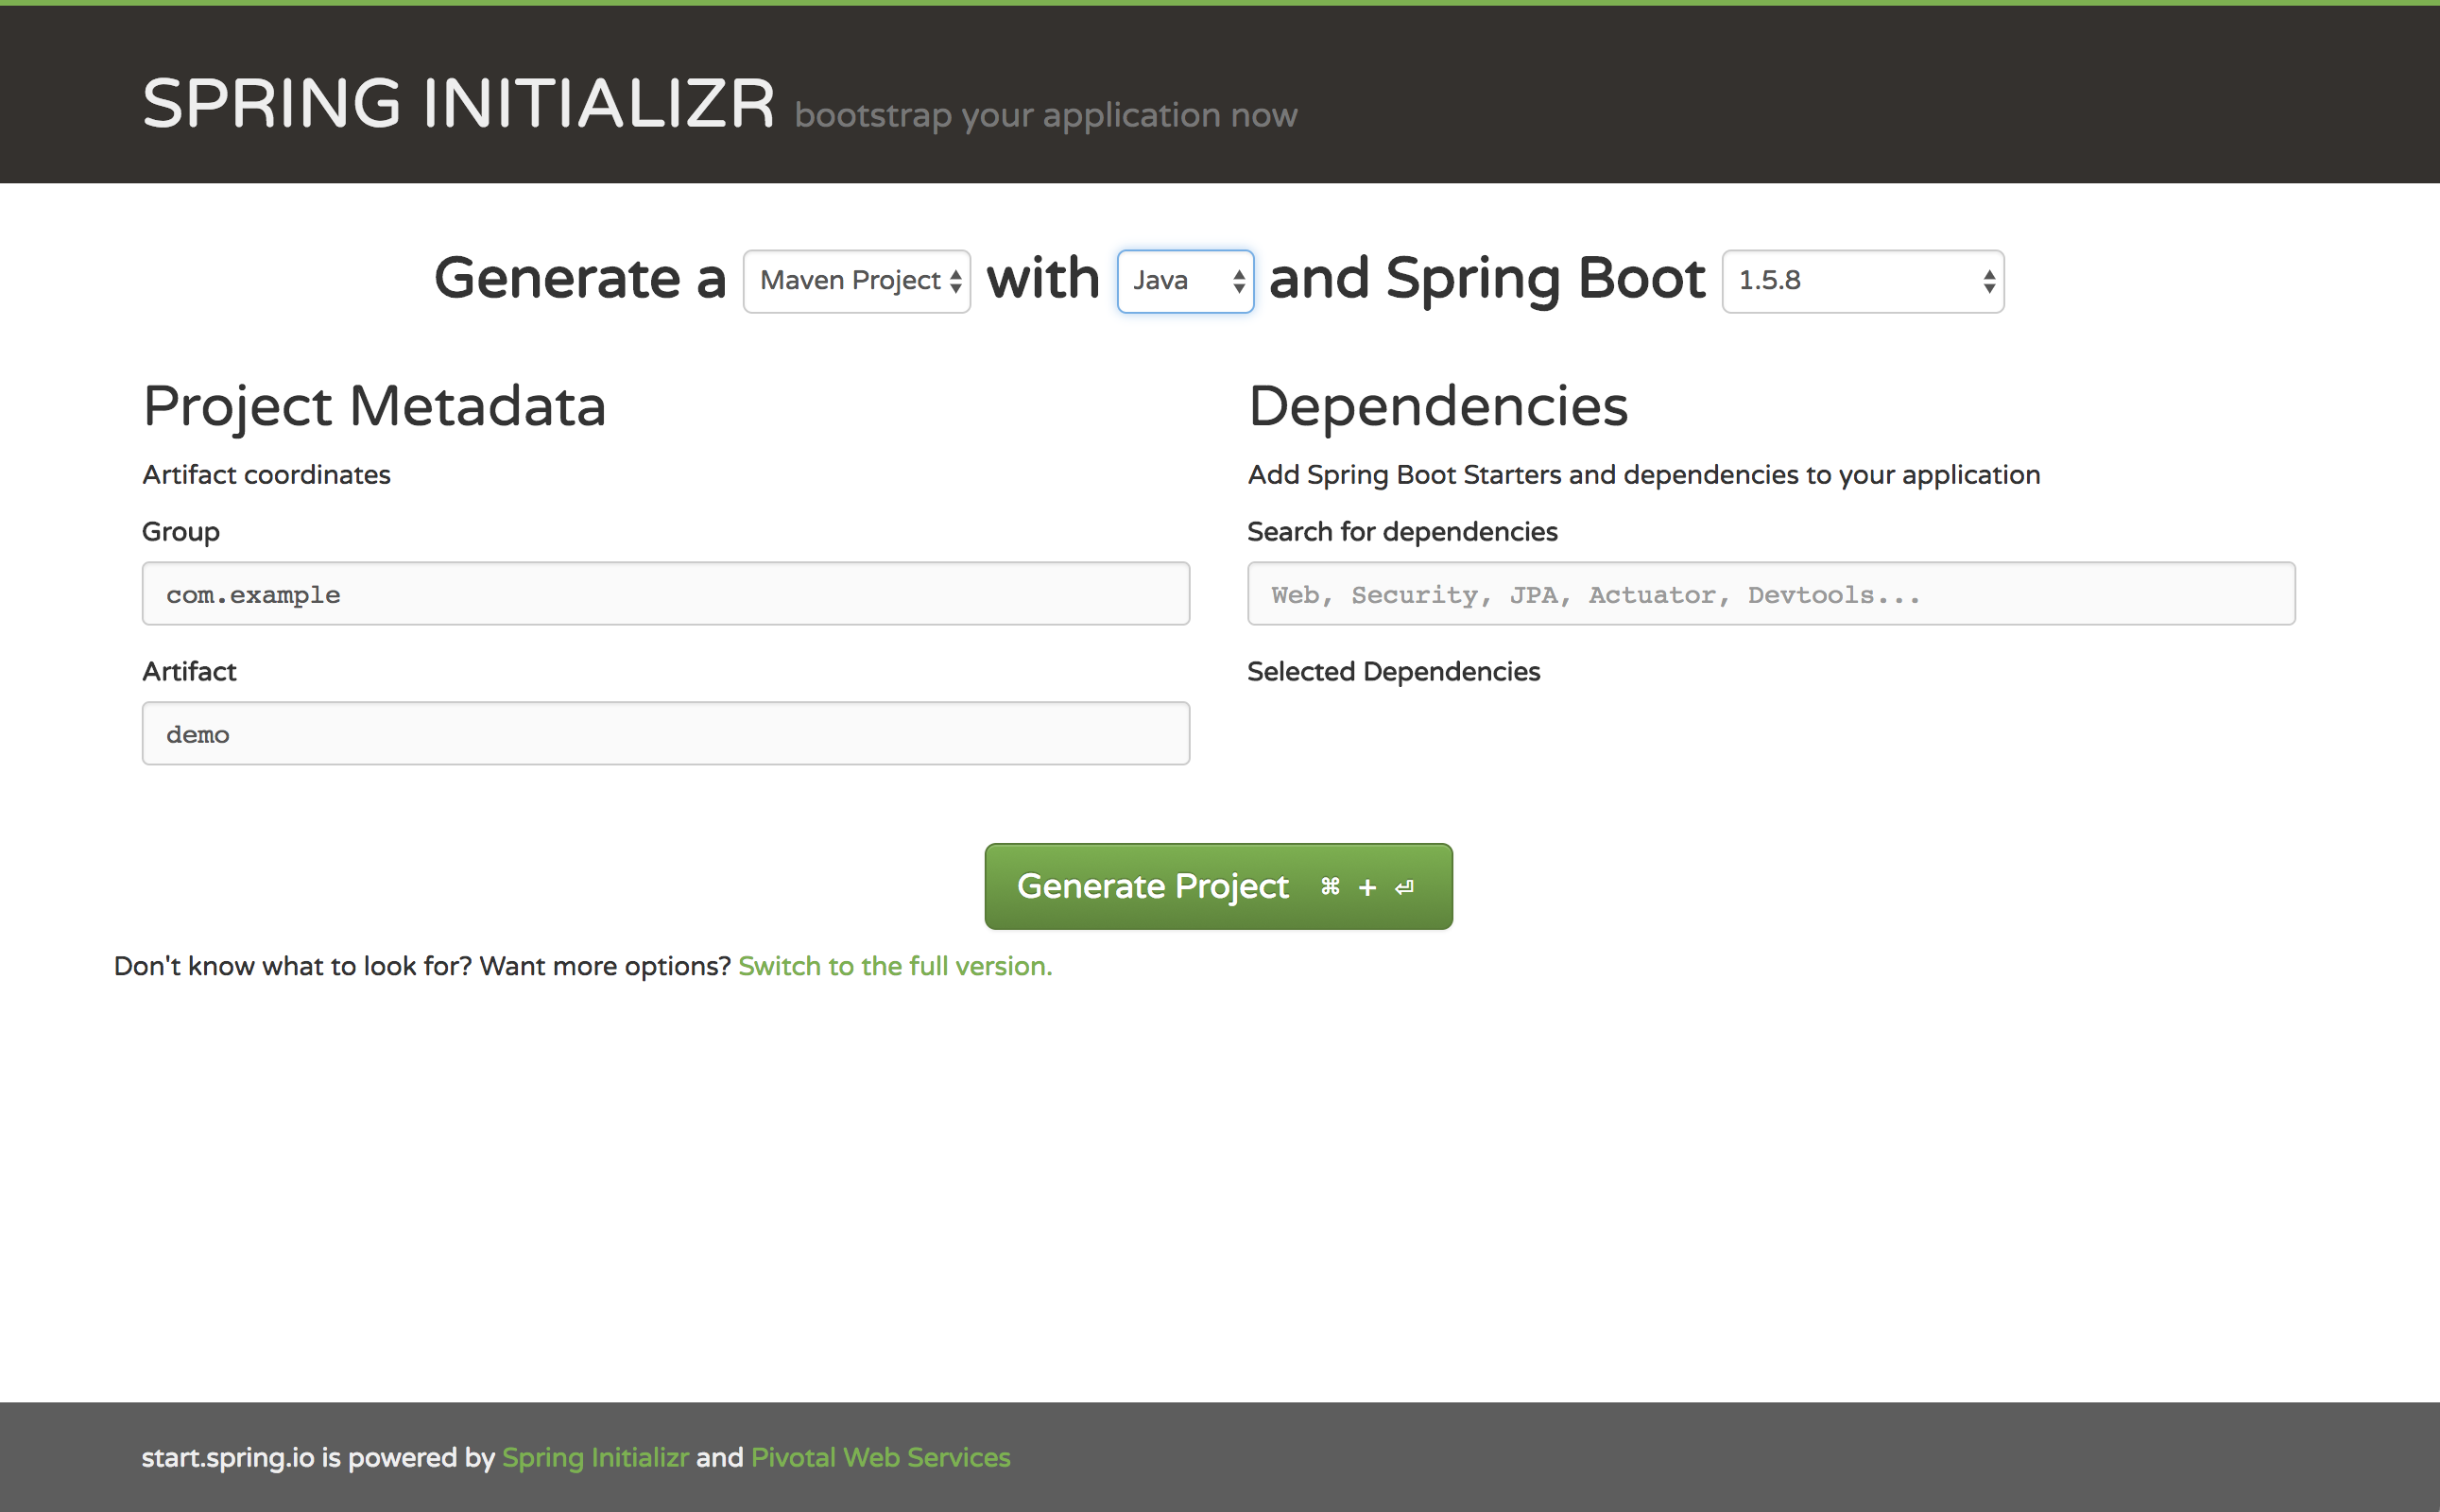The width and height of the screenshot is (2440, 1512).
Task: Click the bootstrap your application now tagline
Action: point(1046,116)
